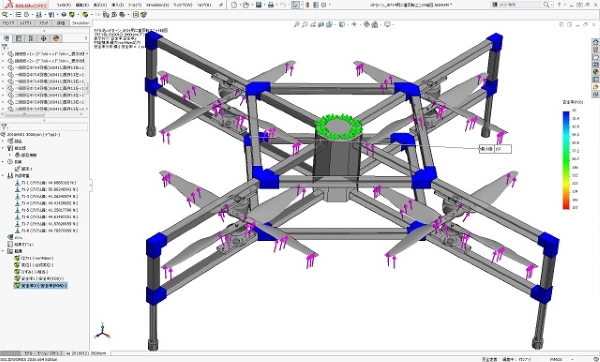This screenshot has height=362, width=600.
Task: Select the highlighted factor of safety result plot
Action: pyautogui.click(x=41, y=285)
